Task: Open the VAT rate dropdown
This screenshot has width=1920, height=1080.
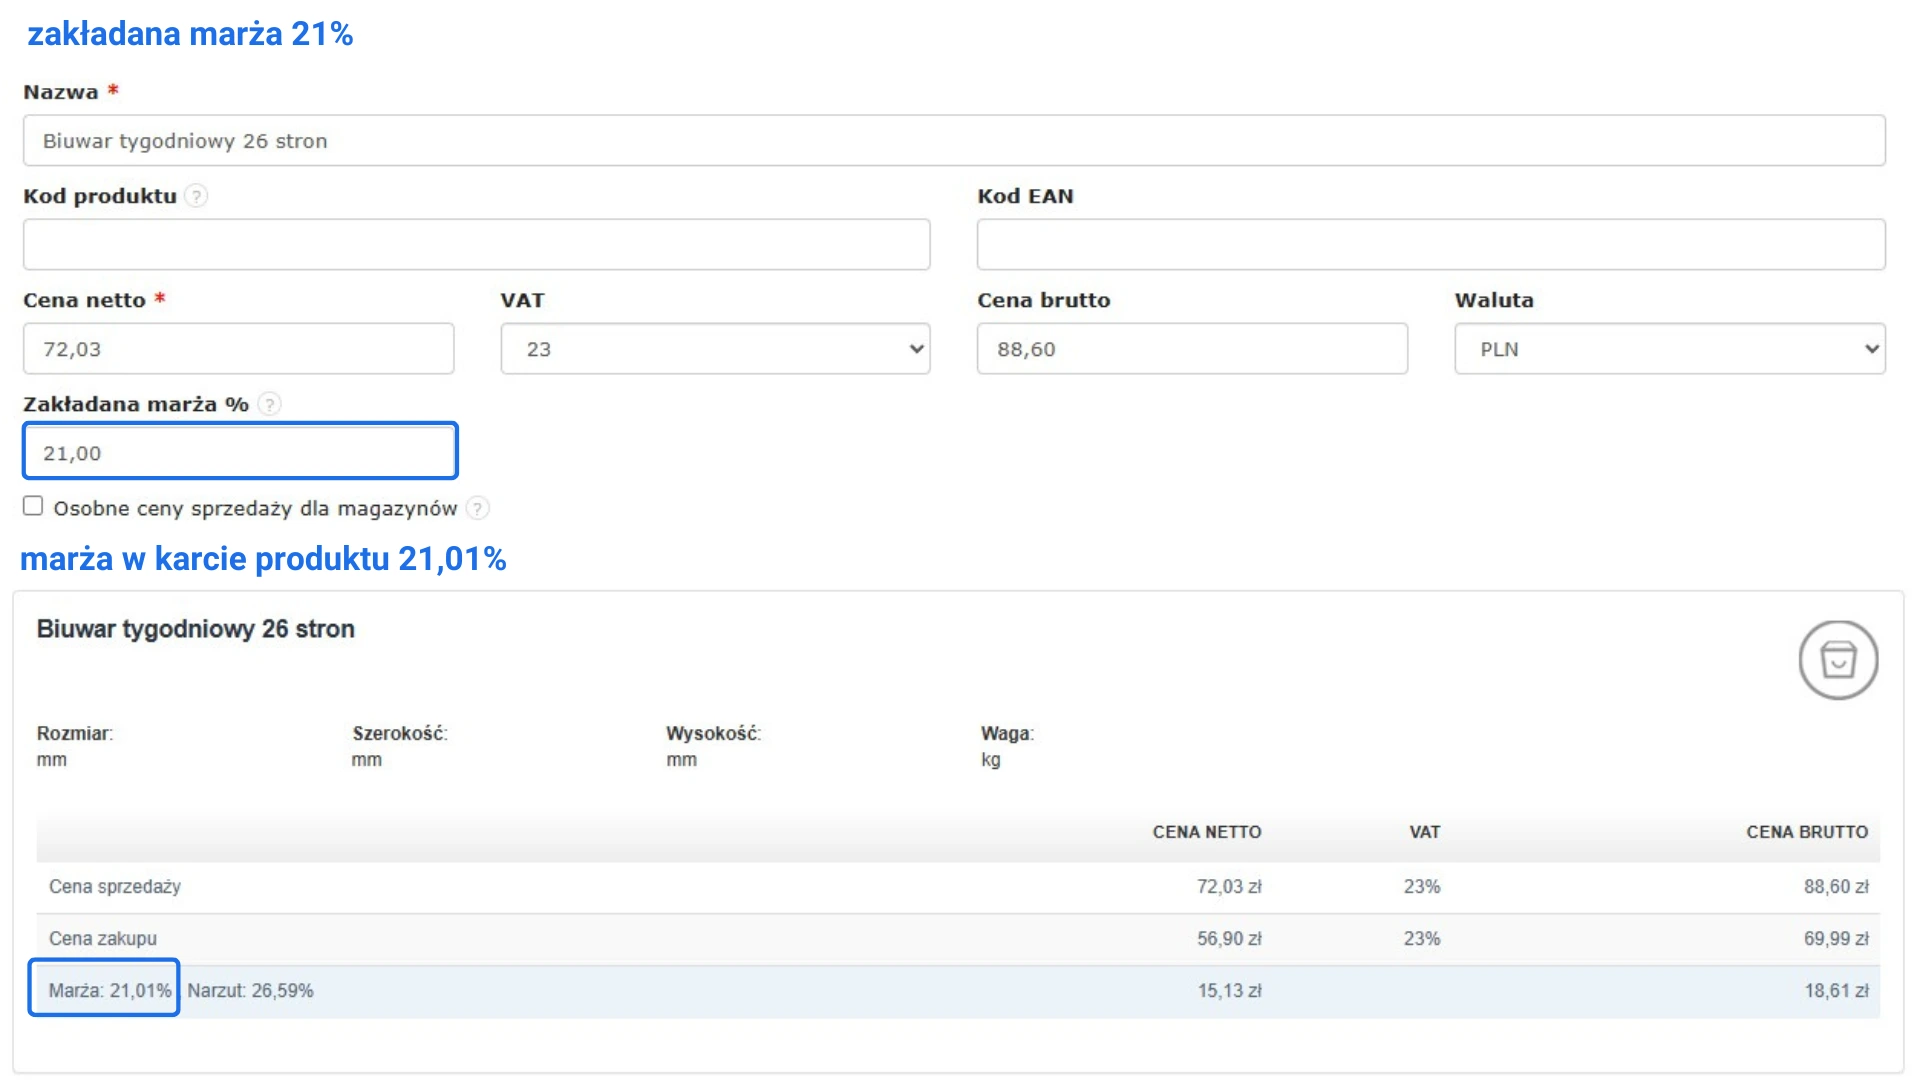Action: [x=715, y=349]
